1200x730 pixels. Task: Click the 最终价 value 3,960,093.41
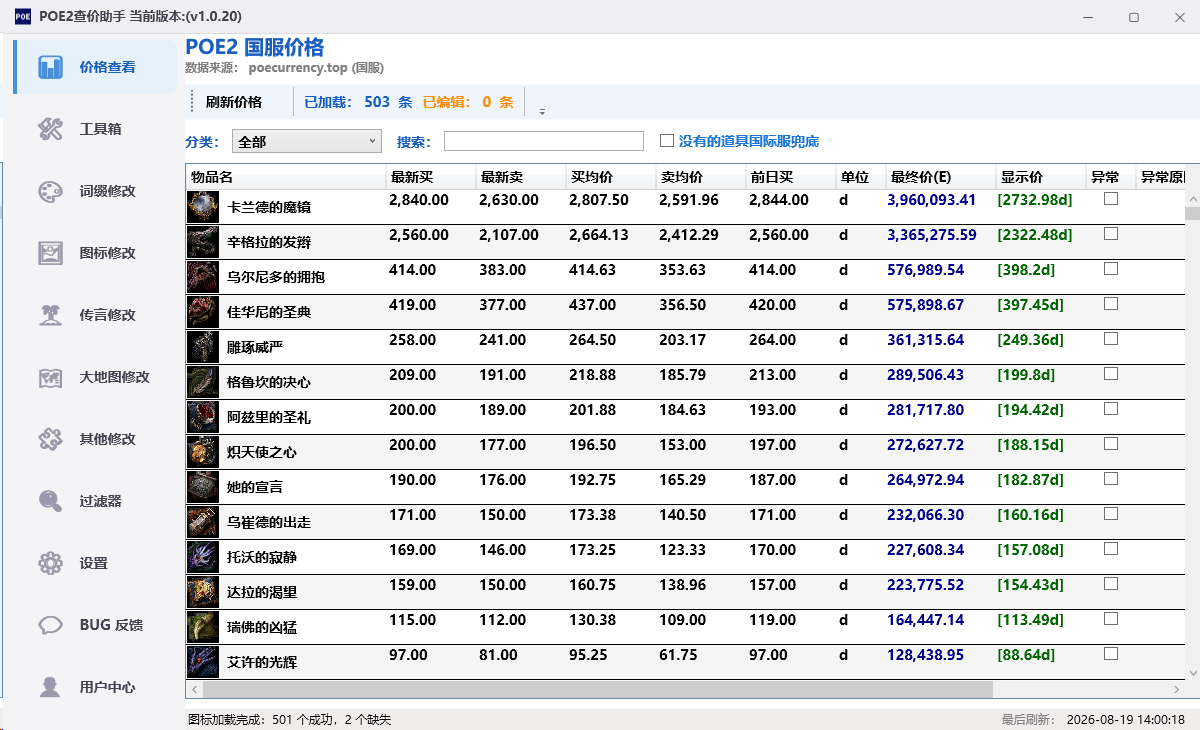(931, 200)
